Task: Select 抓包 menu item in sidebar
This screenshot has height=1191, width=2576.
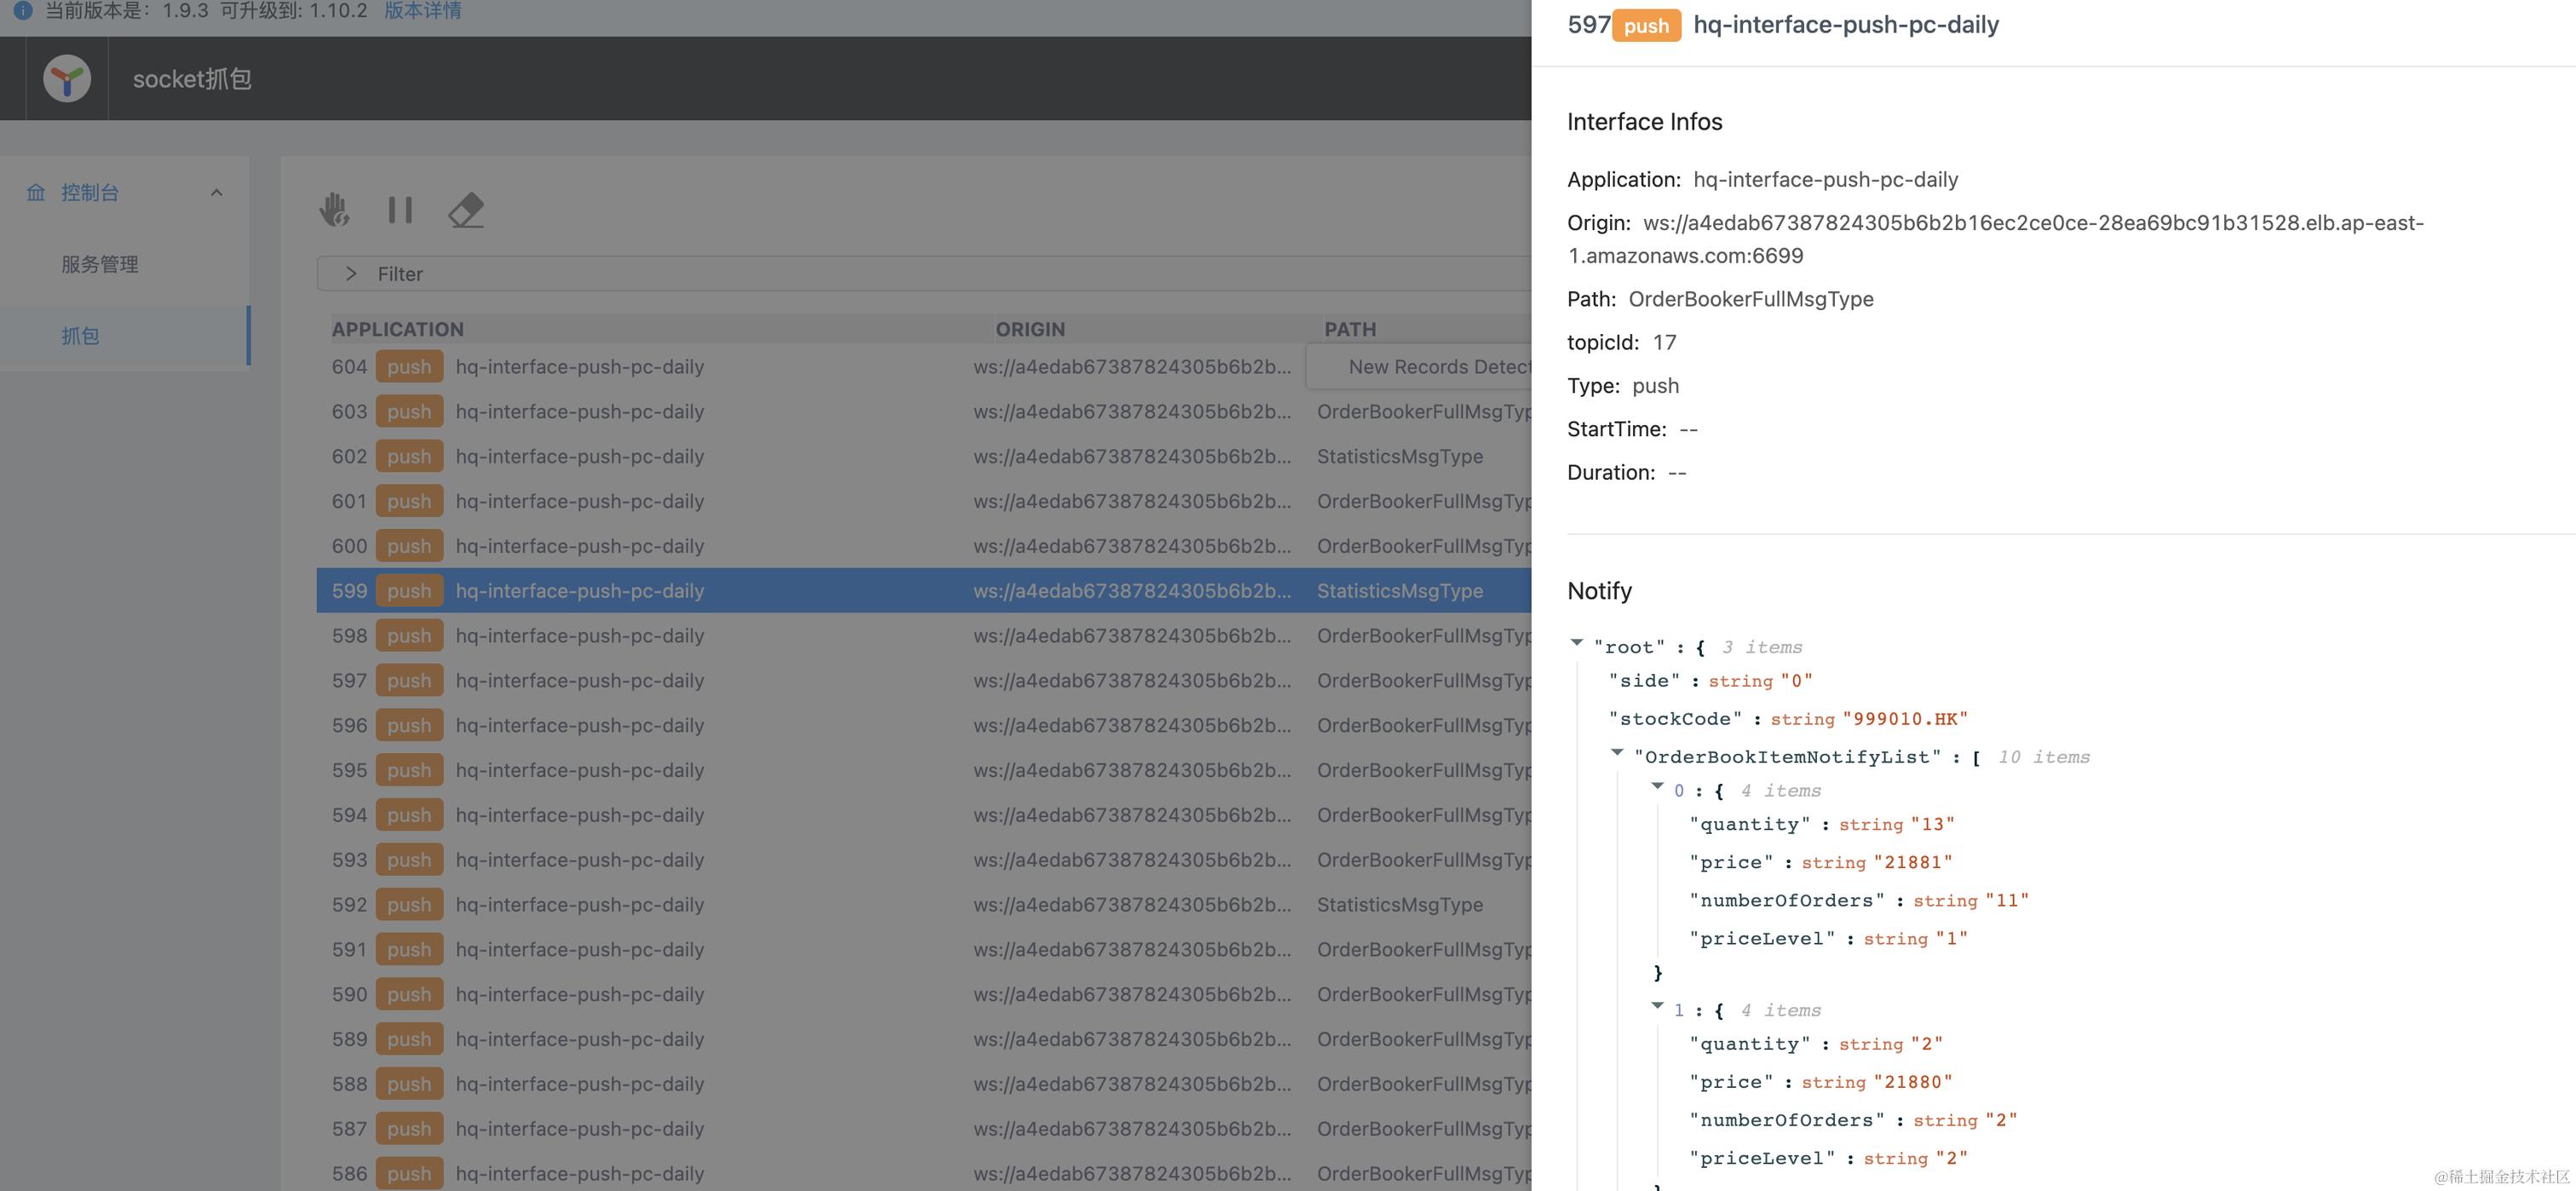Action: [x=80, y=336]
